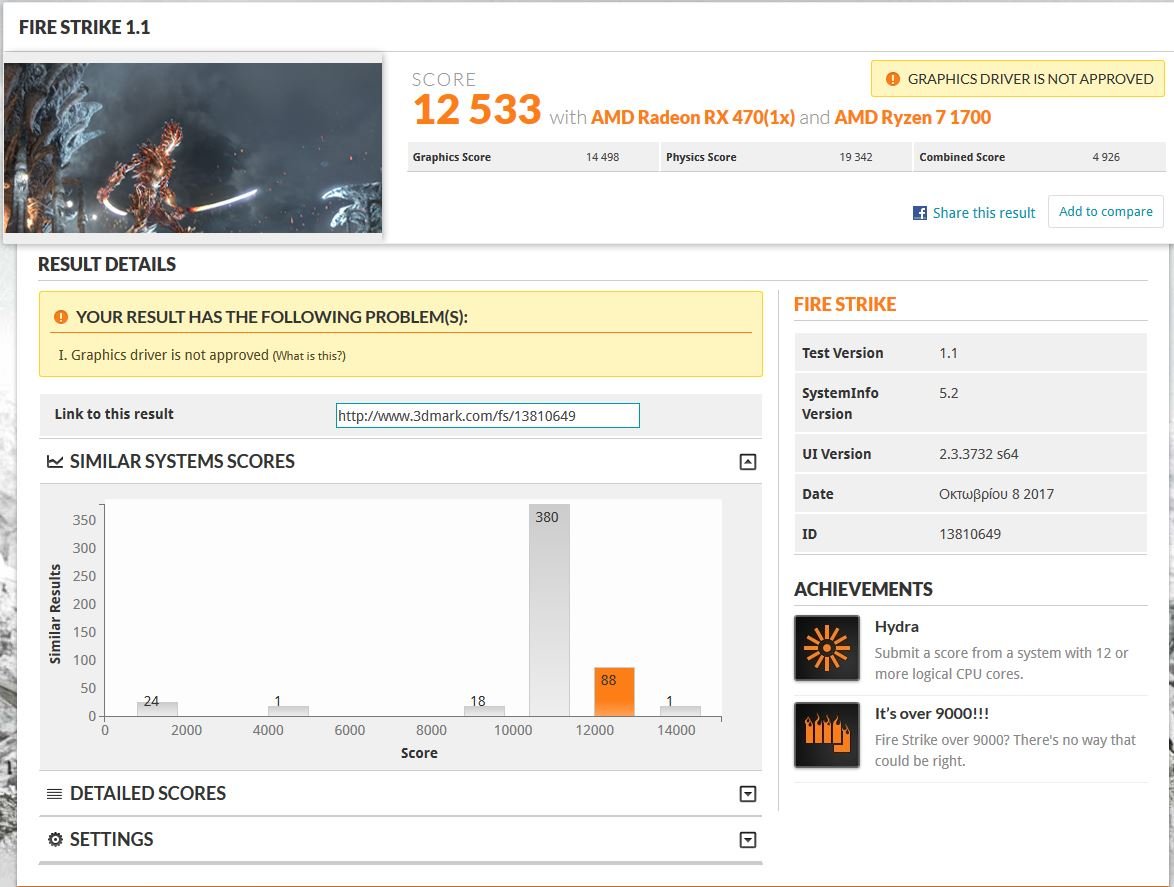Click the list icon beside DETAILED SCORES

click(55, 794)
